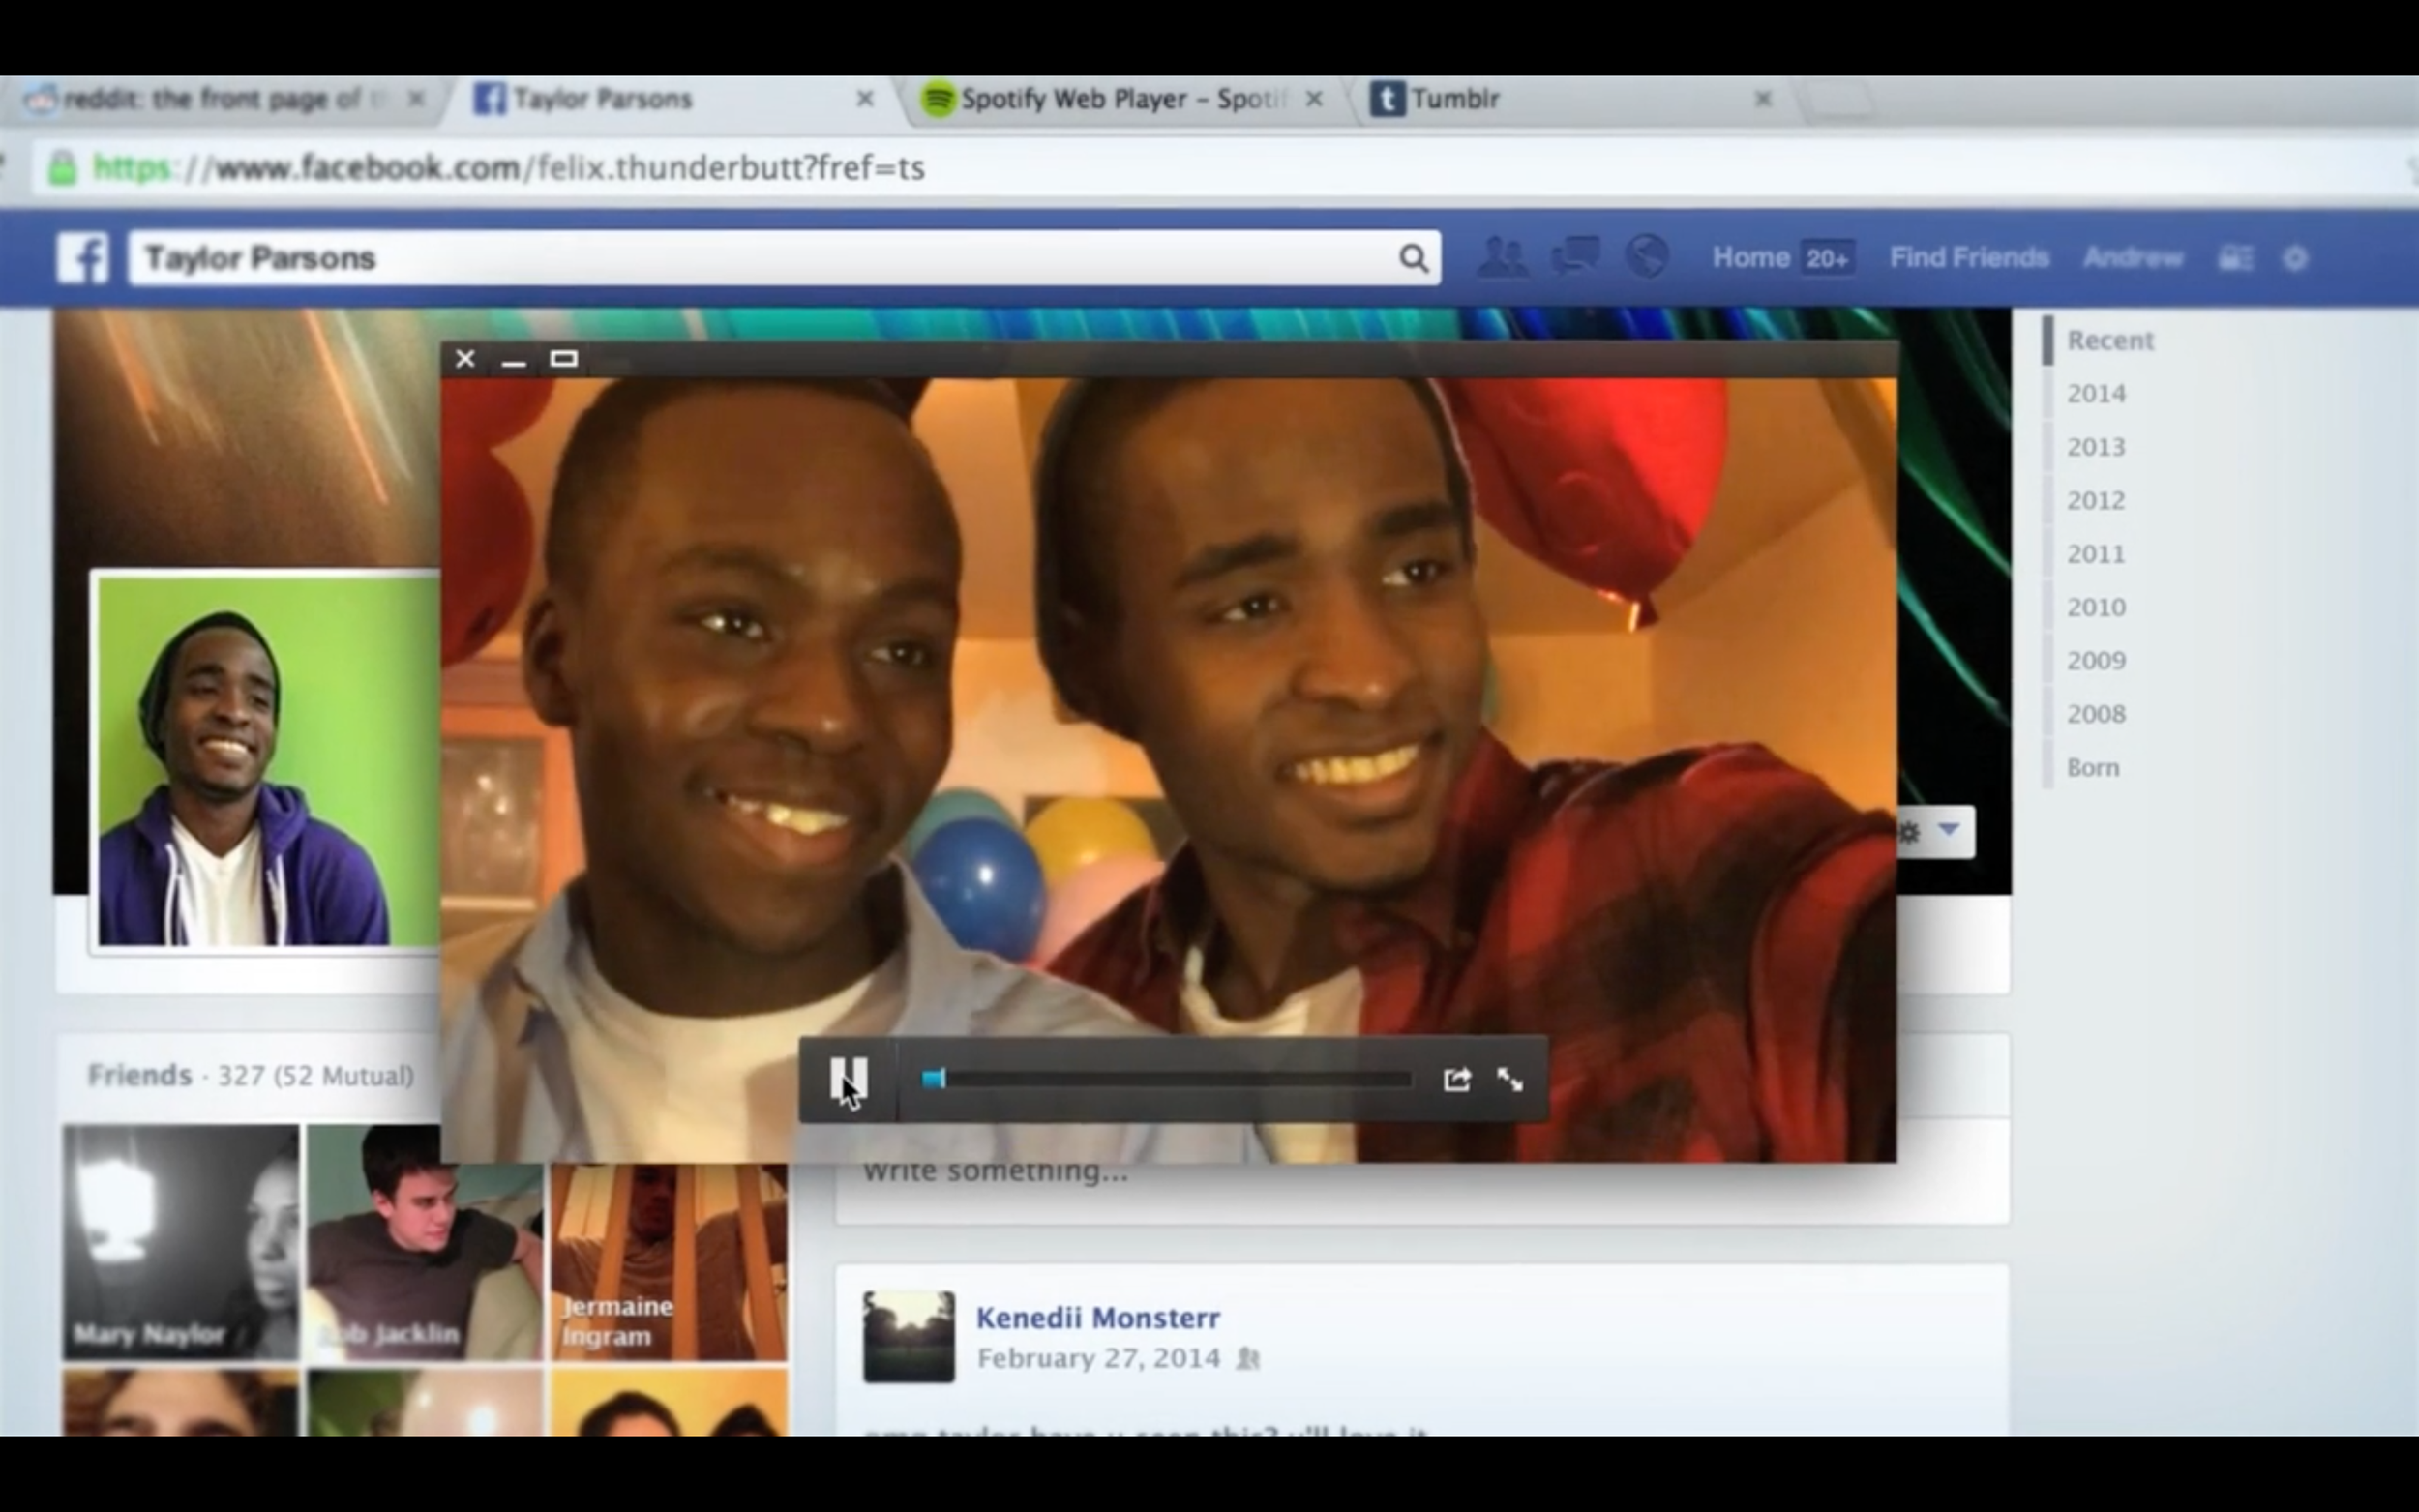Open the friend requests icon

pos(1501,257)
